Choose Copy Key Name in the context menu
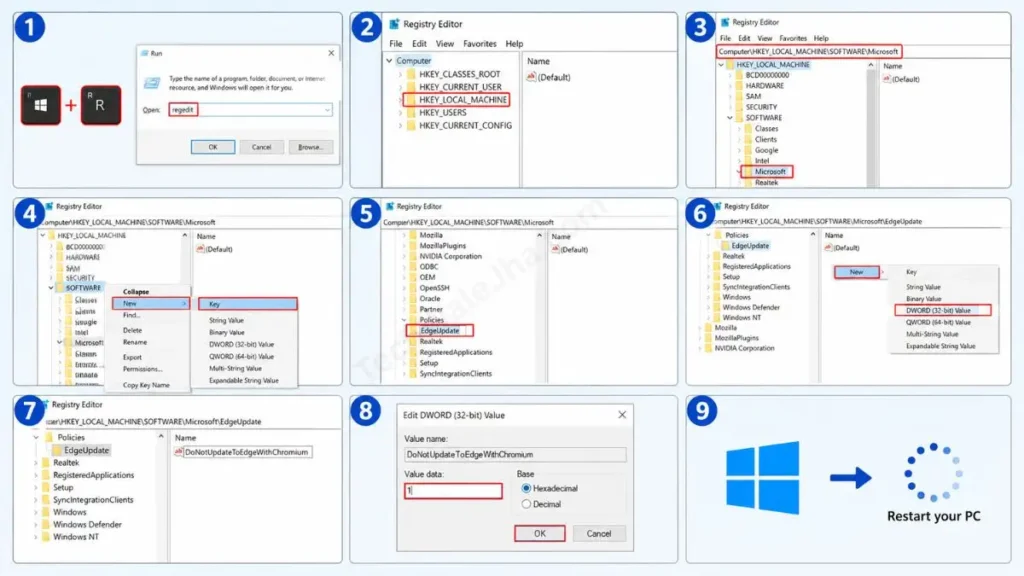 (146, 385)
